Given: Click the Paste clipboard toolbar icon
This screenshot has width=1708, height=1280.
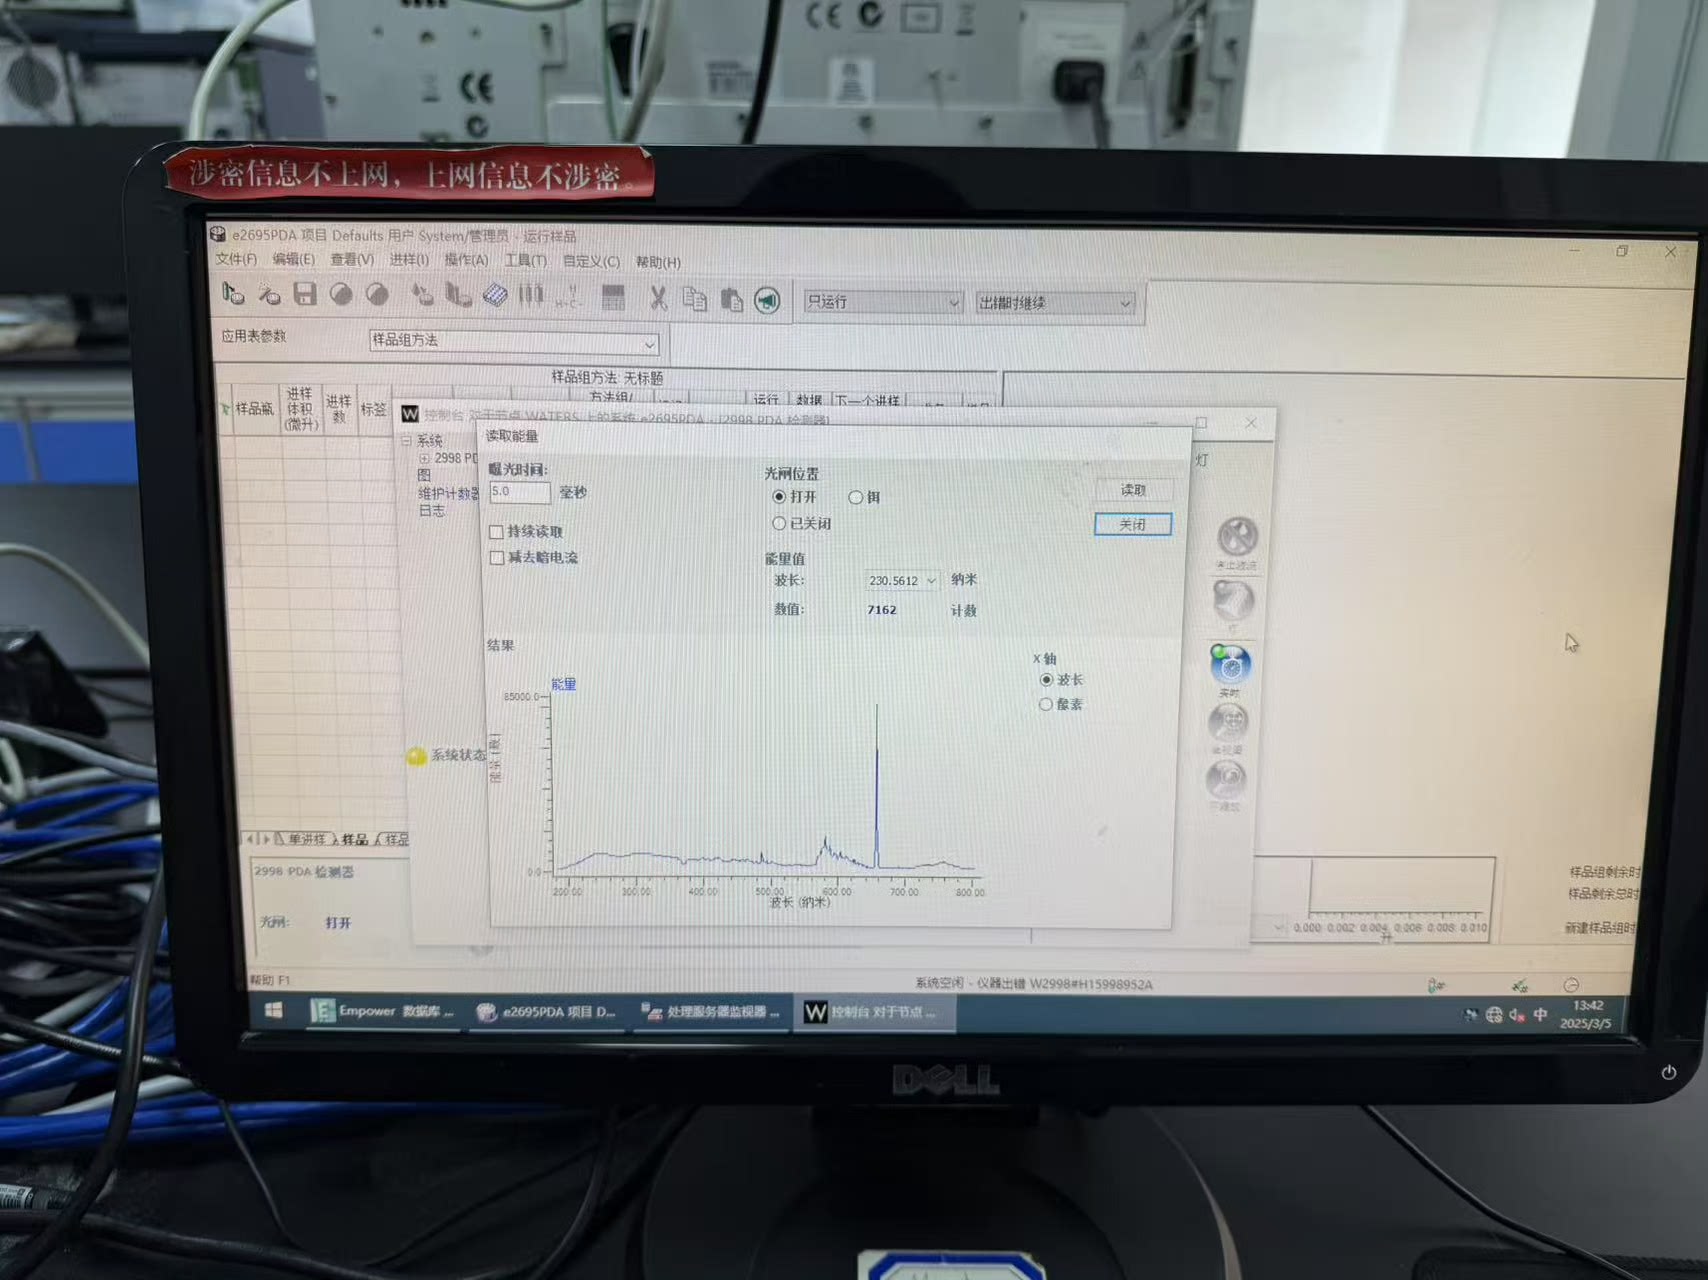Looking at the screenshot, I should point(731,300).
